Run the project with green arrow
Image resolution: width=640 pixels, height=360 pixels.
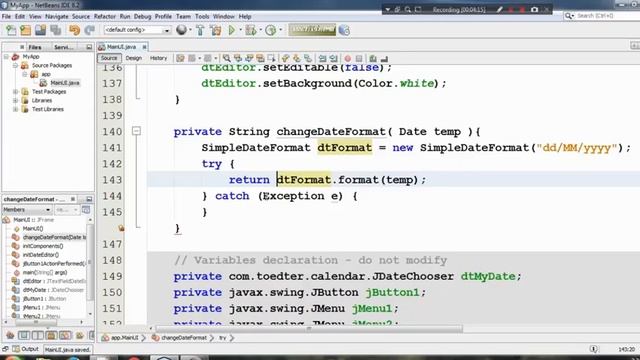tap(231, 30)
